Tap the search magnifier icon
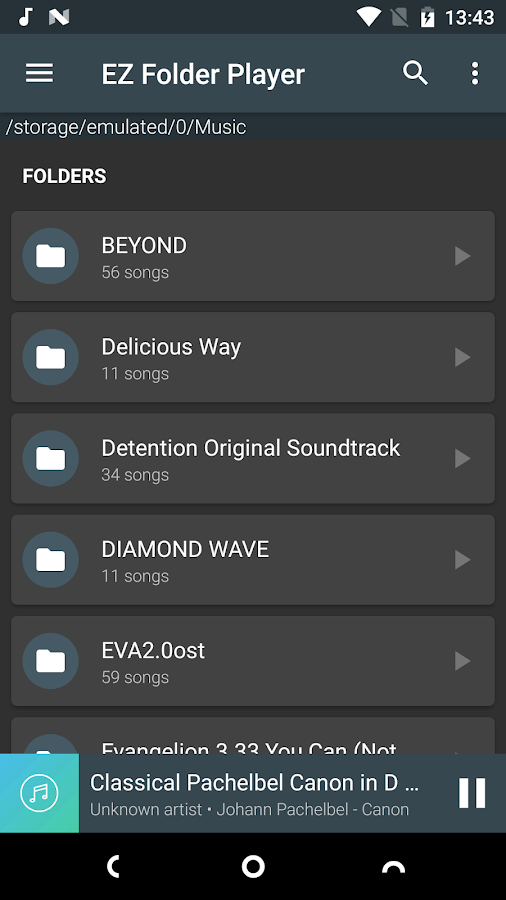Viewport: 506px width, 900px height. coord(415,73)
